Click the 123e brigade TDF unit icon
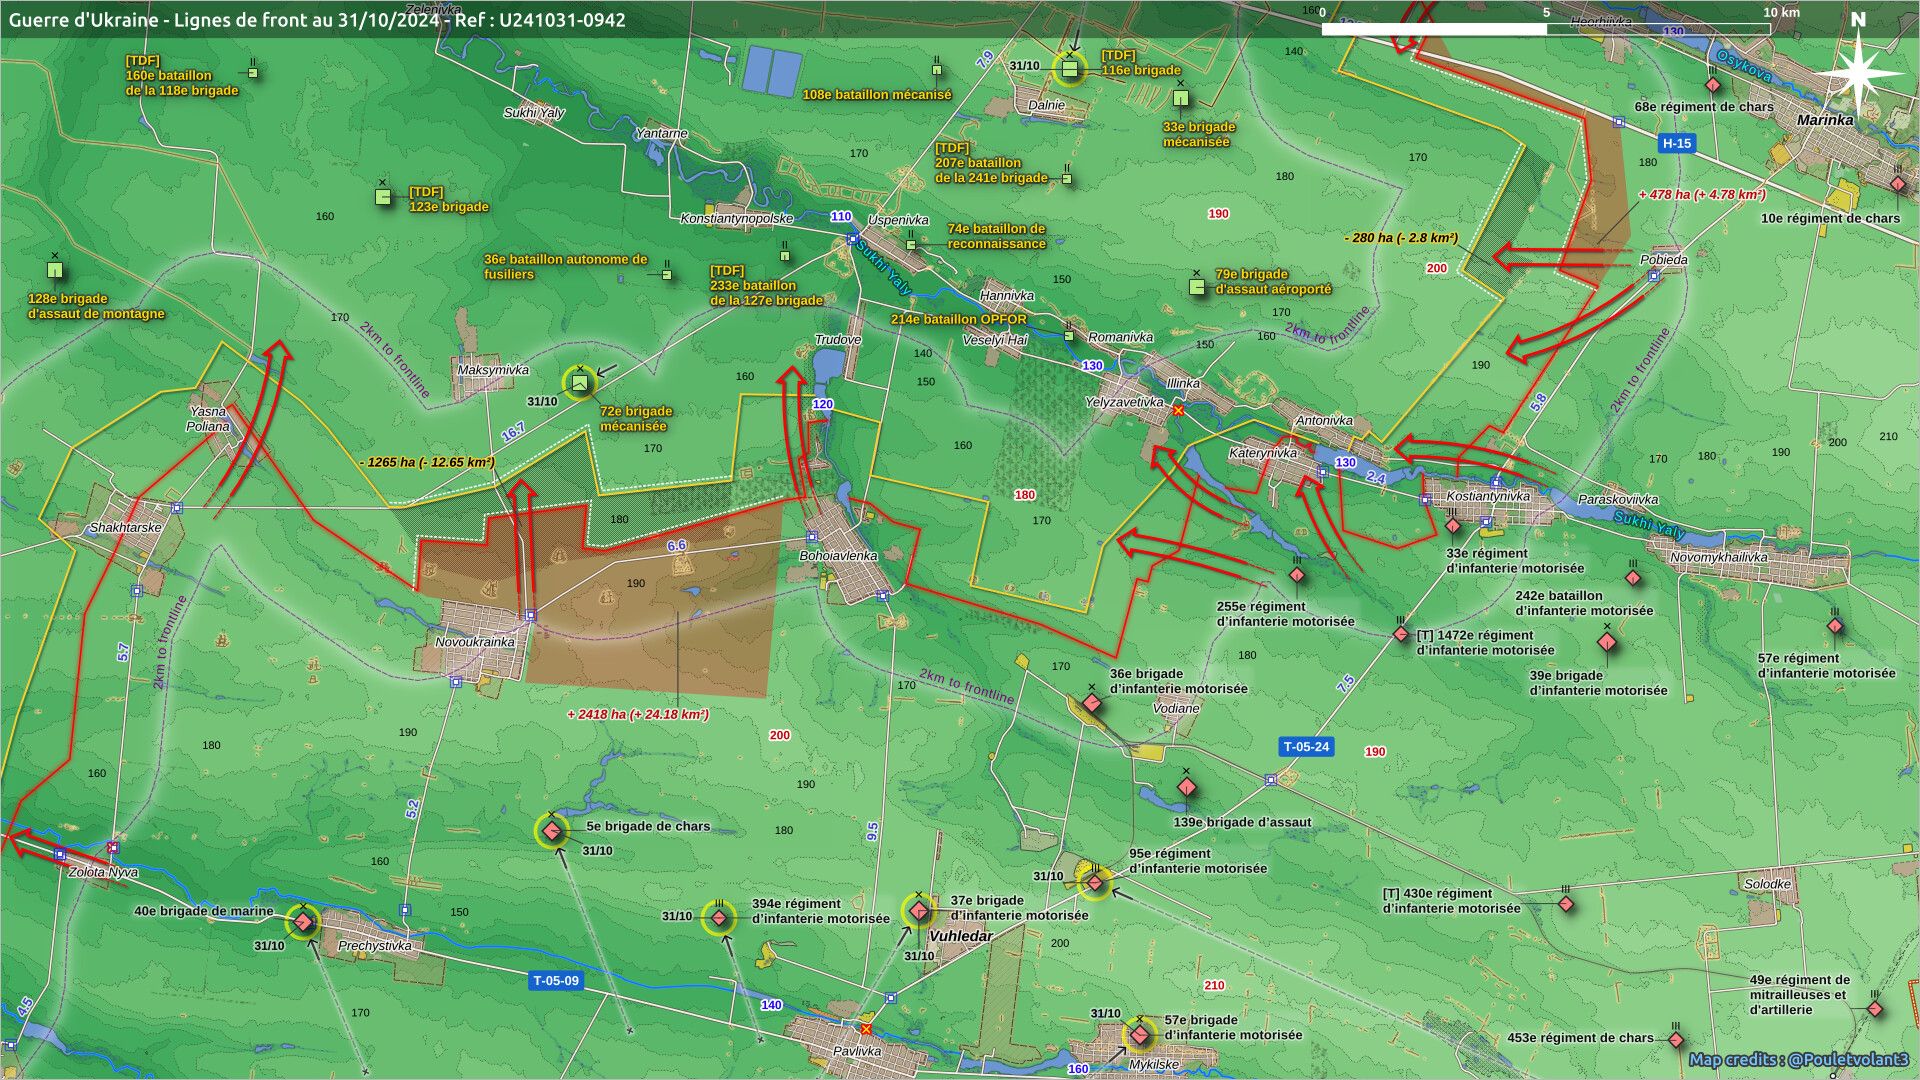Screen dimensions: 1920x1080 click(383, 197)
